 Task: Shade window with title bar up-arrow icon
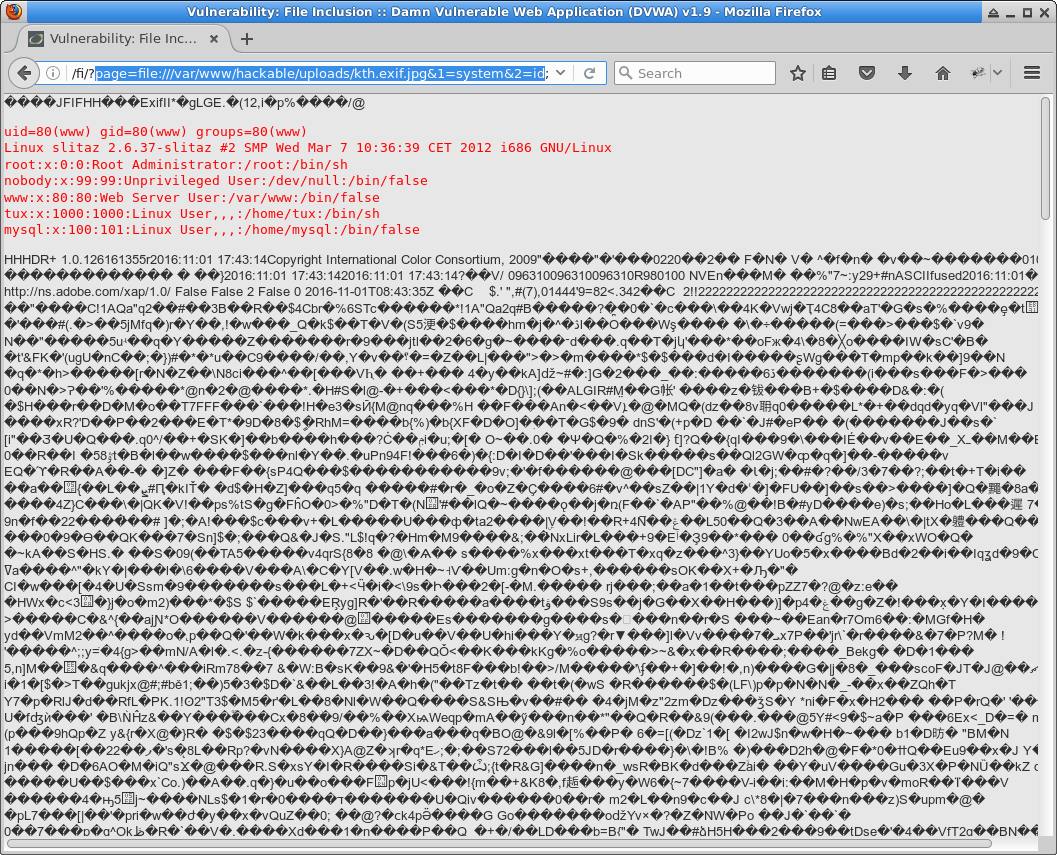[x=994, y=12]
